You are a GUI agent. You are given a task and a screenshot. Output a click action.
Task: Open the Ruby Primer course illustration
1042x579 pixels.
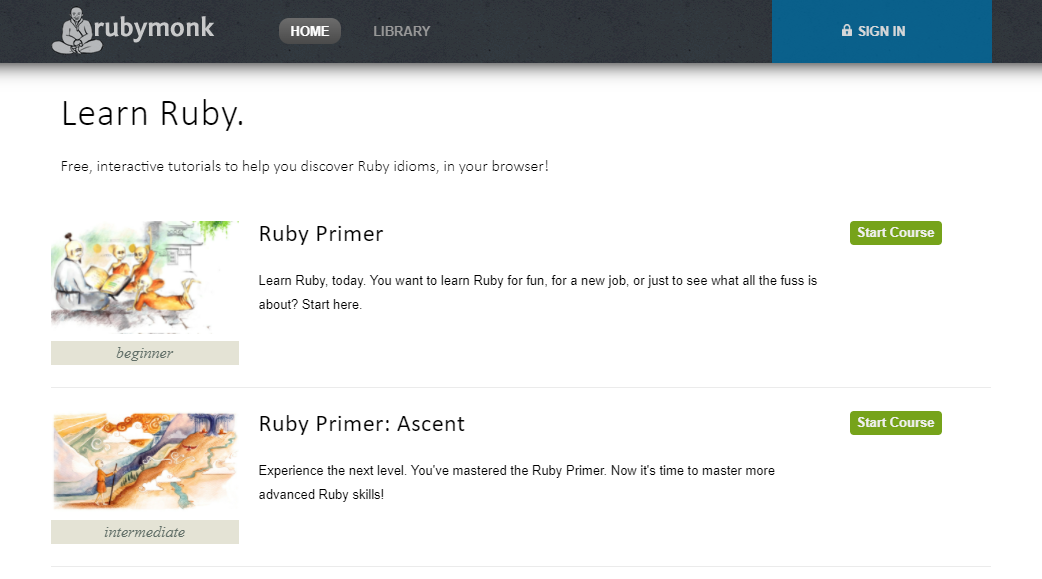coord(145,278)
